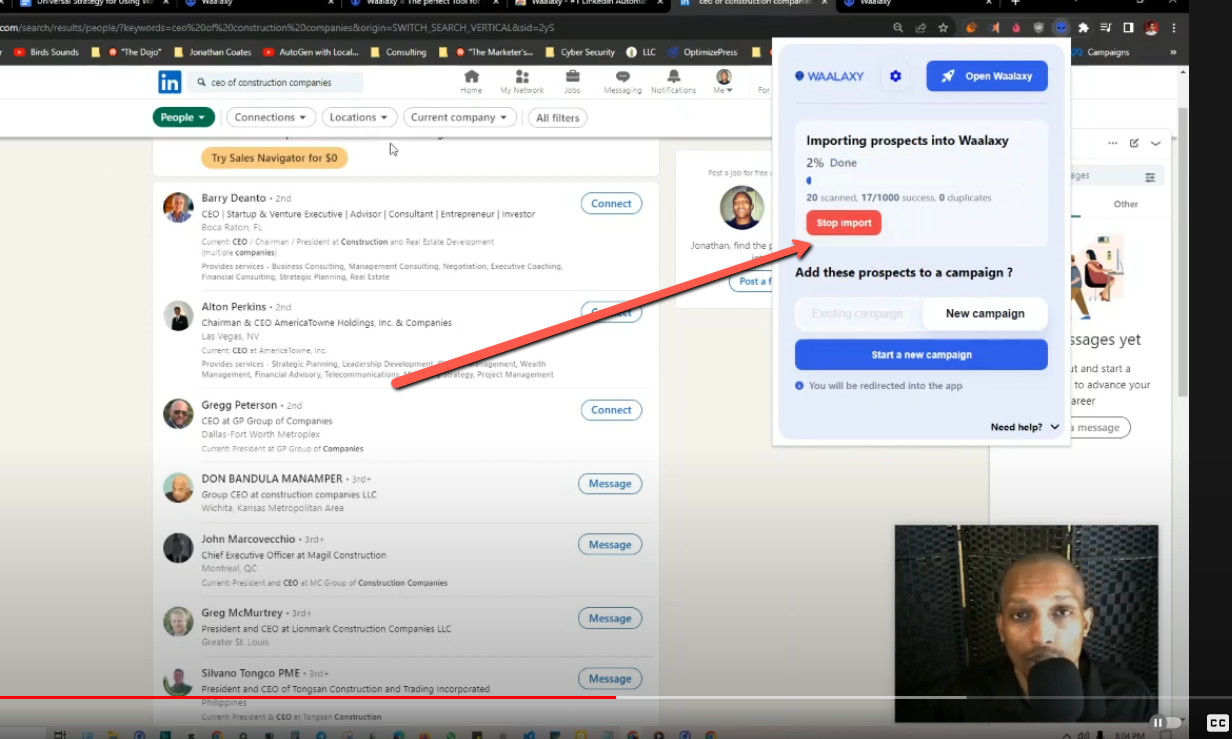Open LinkedIn Messaging
Image resolution: width=1232 pixels, height=739 pixels.
(x=622, y=82)
